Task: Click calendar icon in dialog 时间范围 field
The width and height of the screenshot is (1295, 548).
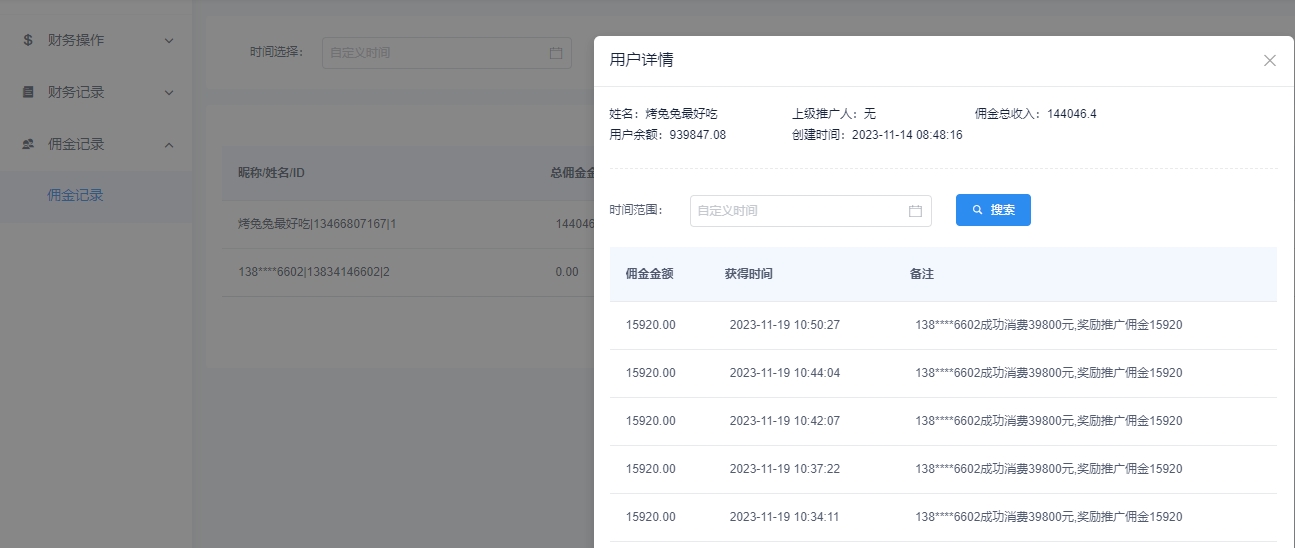Action: [915, 211]
